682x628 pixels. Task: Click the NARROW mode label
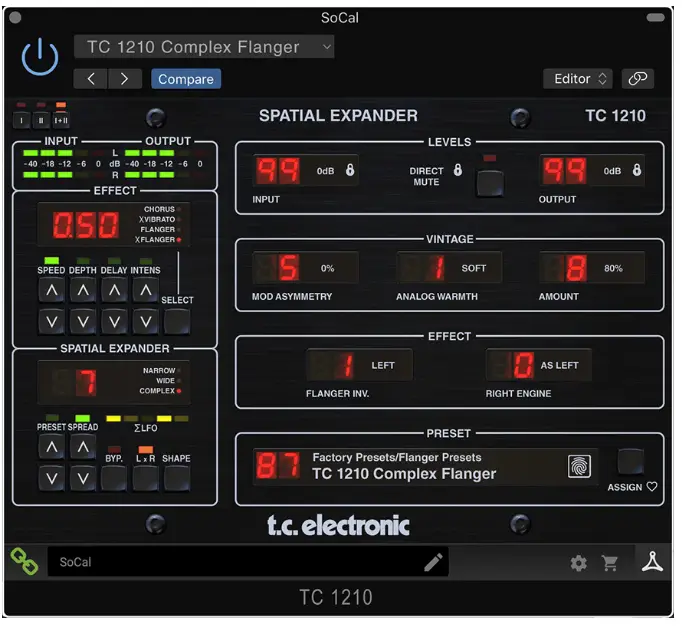click(159, 371)
